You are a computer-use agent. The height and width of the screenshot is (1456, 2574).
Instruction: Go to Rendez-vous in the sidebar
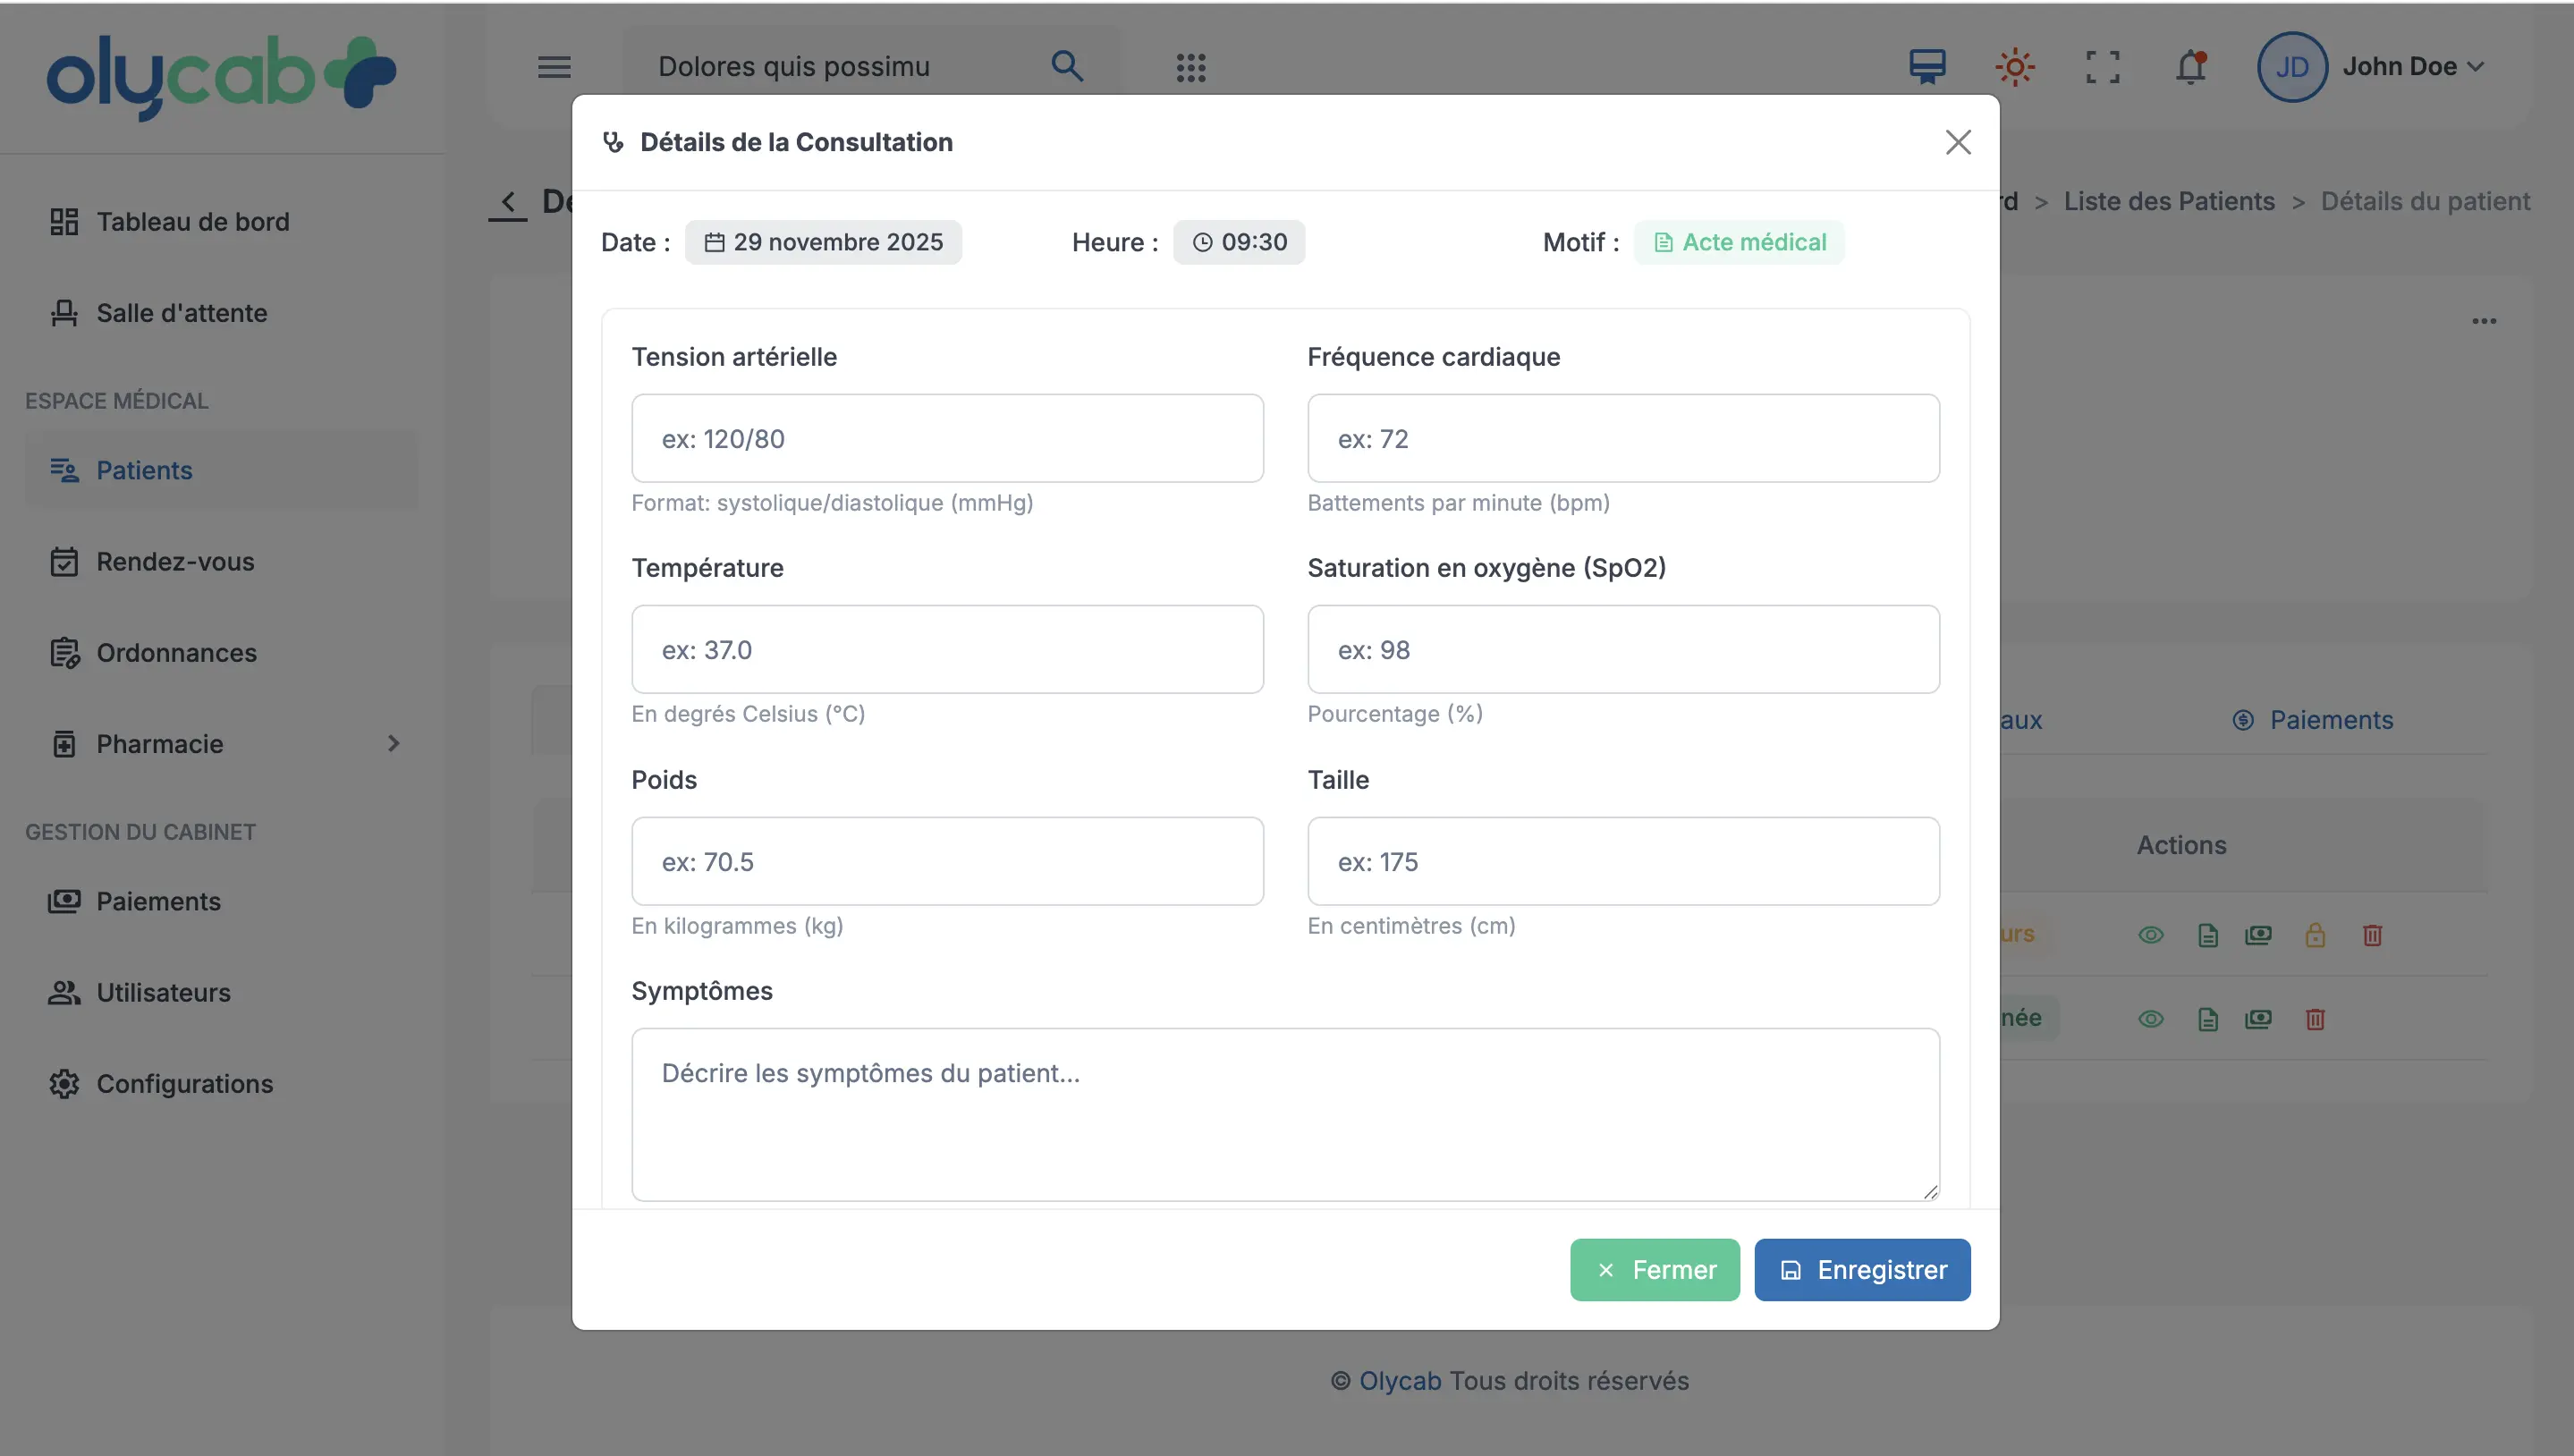[175, 561]
